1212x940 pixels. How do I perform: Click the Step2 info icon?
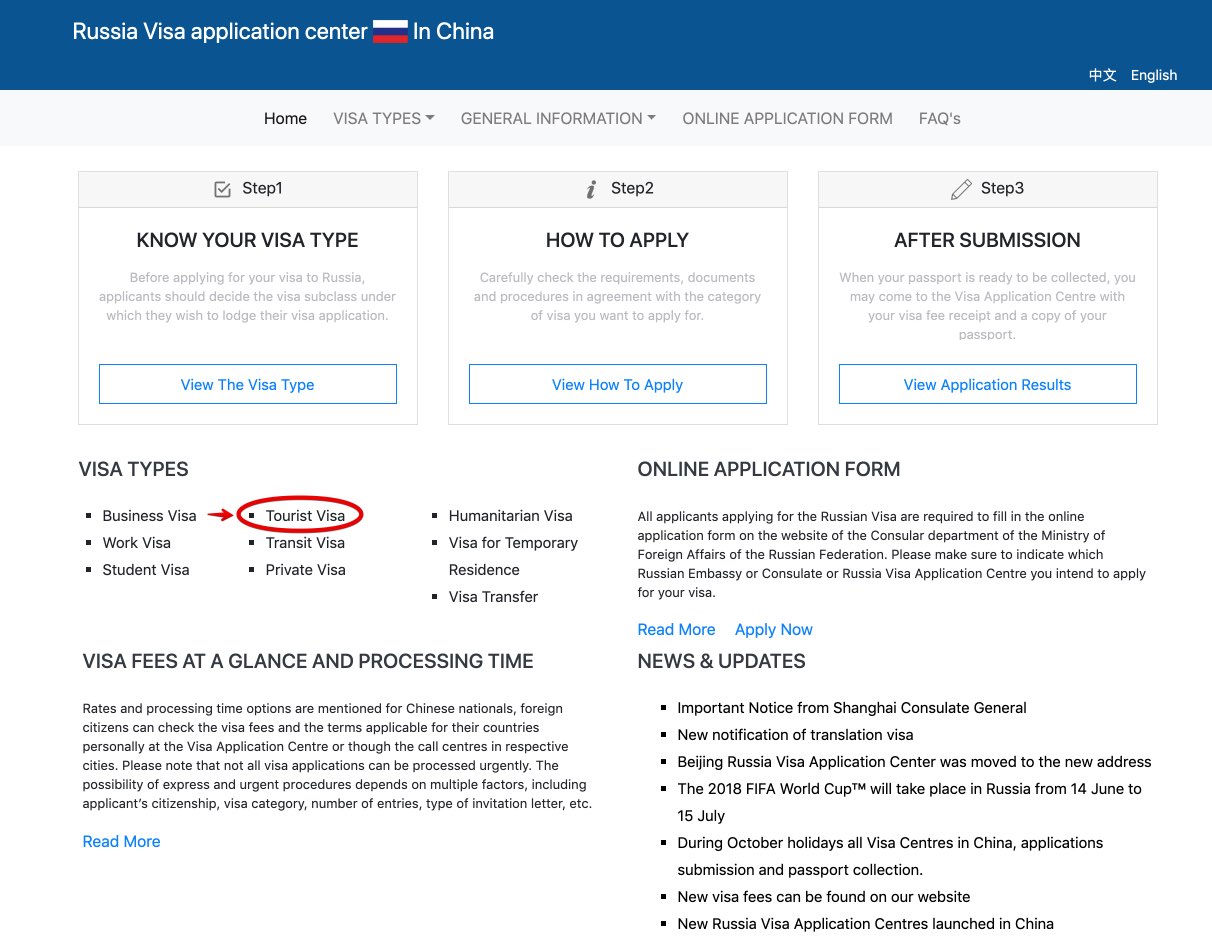click(591, 189)
